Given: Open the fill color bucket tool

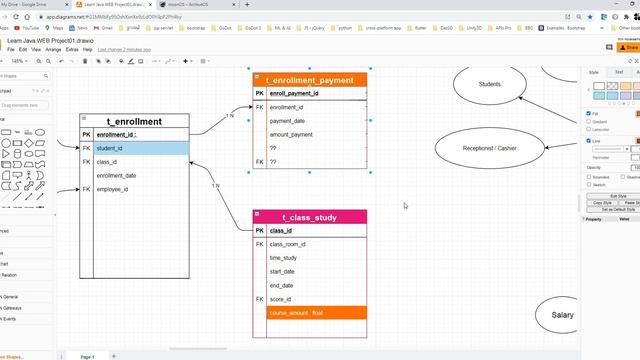Looking at the screenshot, I should coord(121,61).
